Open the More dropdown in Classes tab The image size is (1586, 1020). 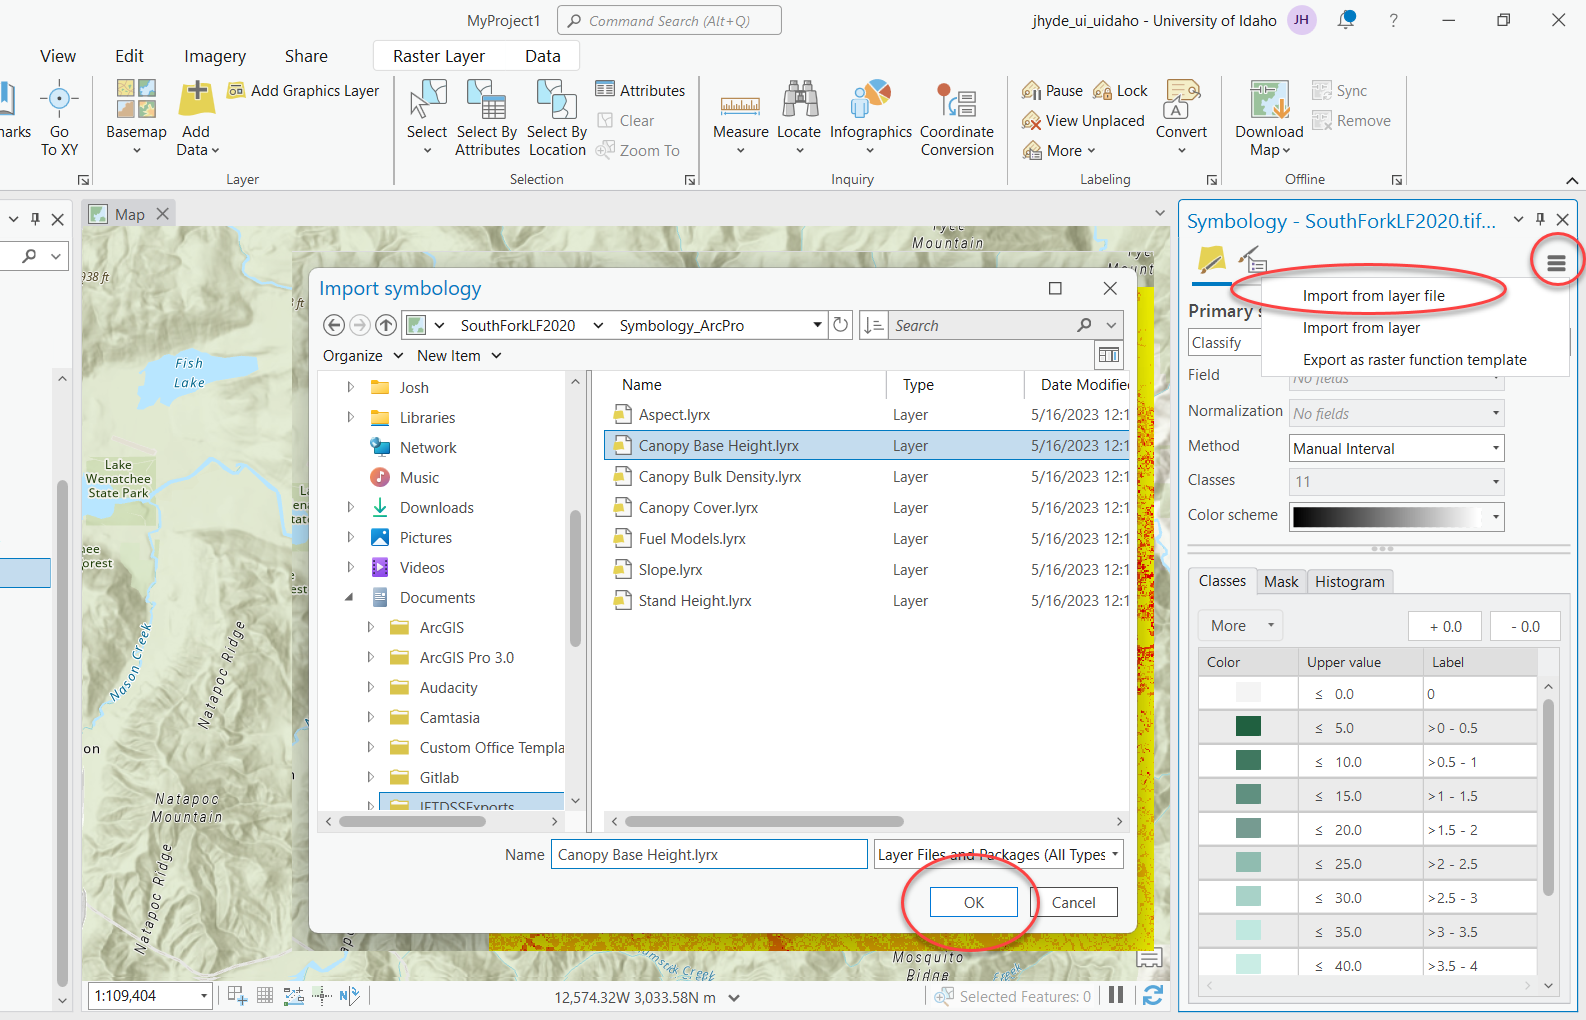click(1240, 626)
